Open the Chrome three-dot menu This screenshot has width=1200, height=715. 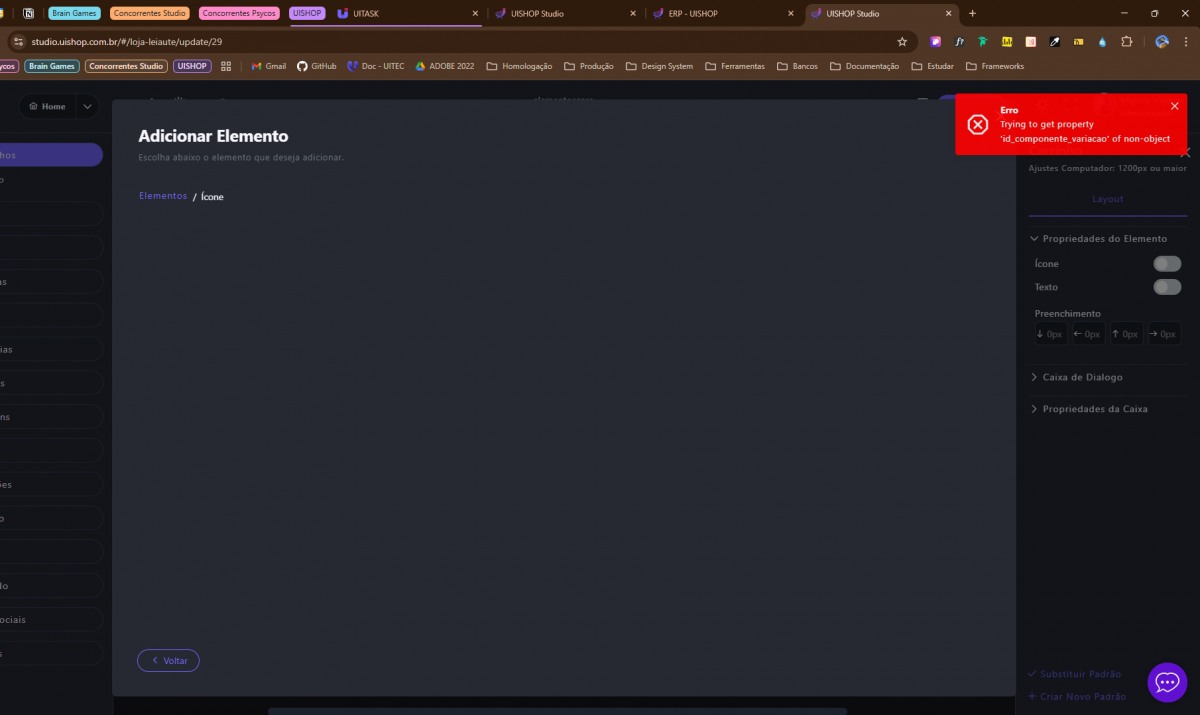(1185, 42)
